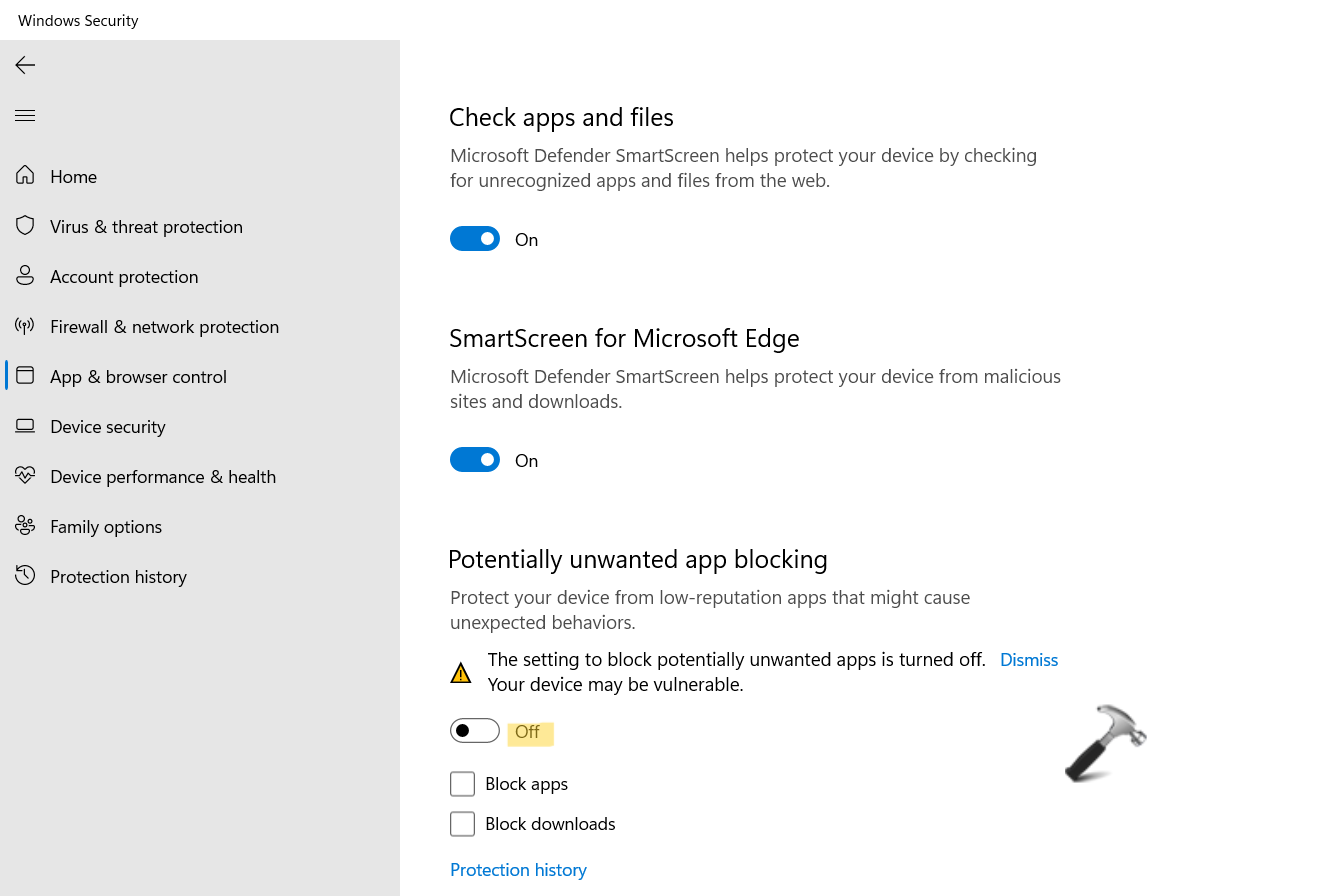This screenshot has height=896, width=1323.
Task: Open the hamburger navigation menu
Action: [x=25, y=116]
